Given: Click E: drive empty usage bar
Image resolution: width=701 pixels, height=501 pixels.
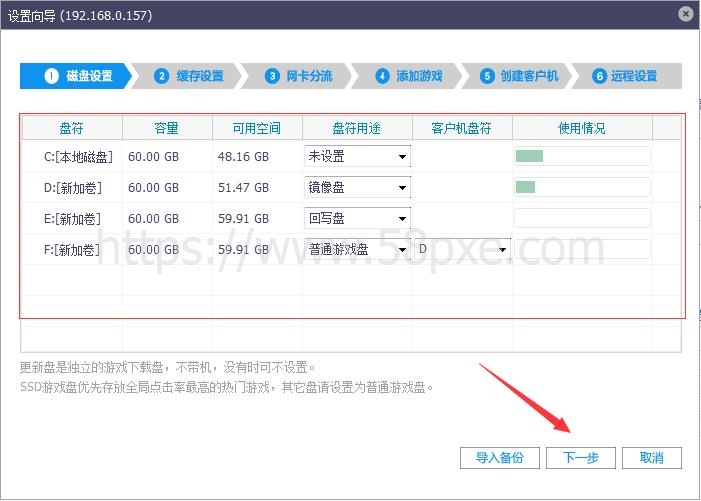Looking at the screenshot, I should 582,218.
